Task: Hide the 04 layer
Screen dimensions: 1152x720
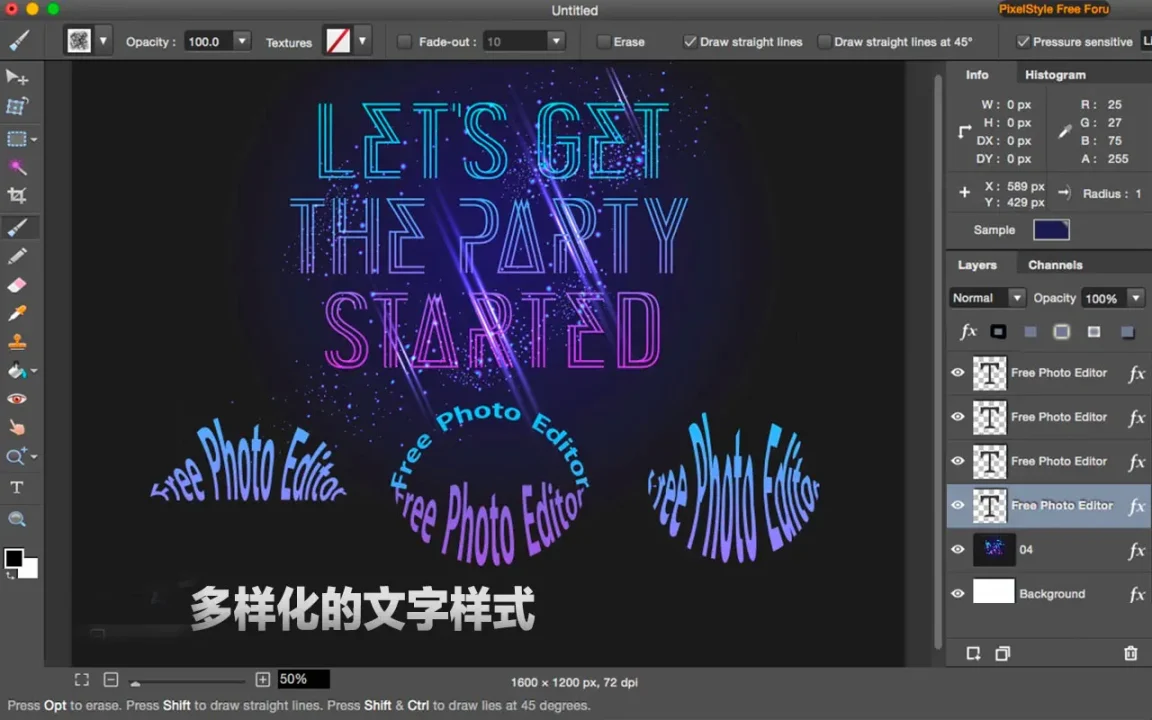Action: coord(958,550)
